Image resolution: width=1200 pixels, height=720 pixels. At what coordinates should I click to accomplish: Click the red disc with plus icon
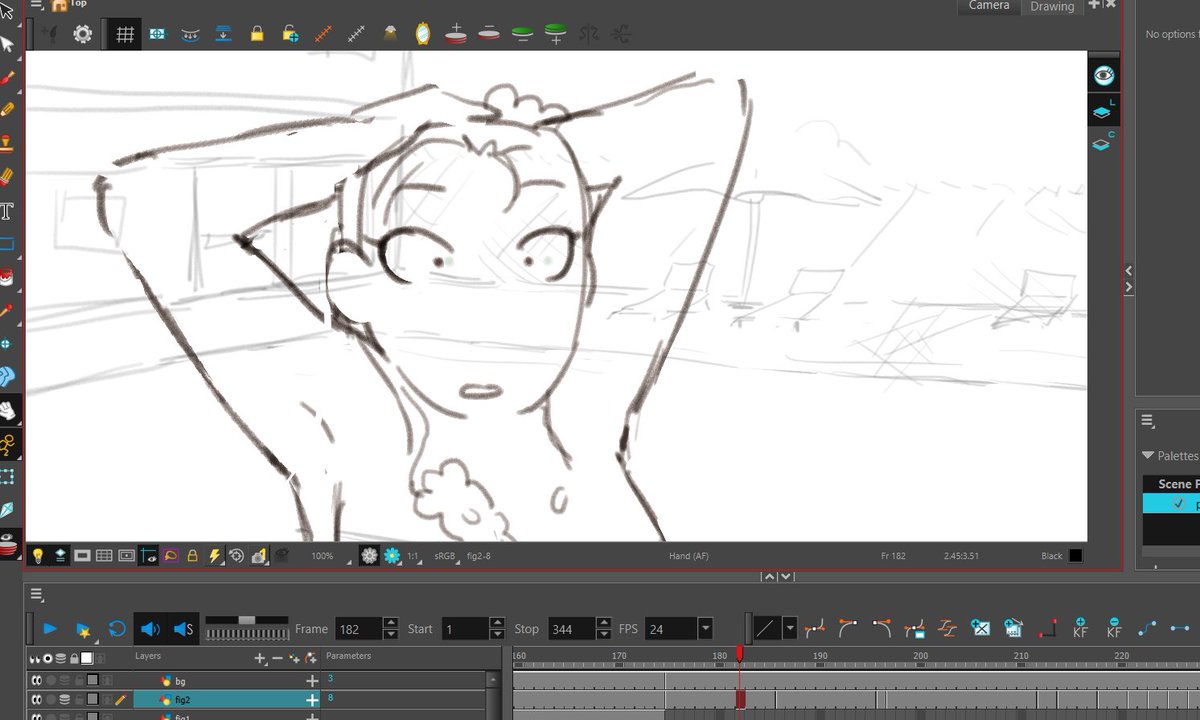click(x=456, y=34)
